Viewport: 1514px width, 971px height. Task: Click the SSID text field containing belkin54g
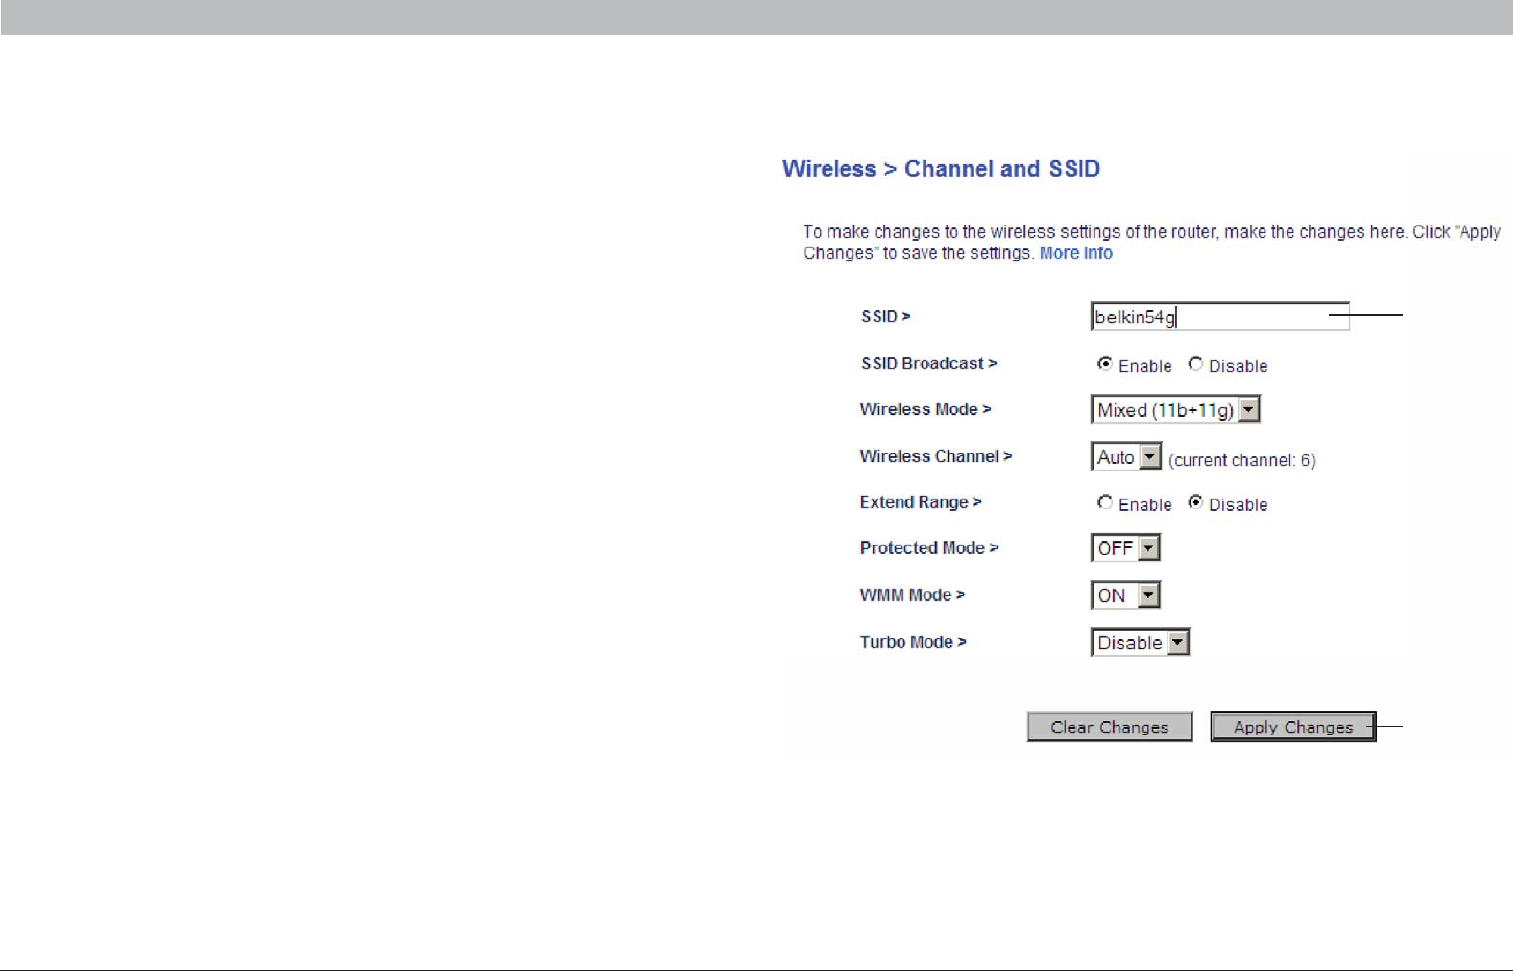click(x=1220, y=317)
